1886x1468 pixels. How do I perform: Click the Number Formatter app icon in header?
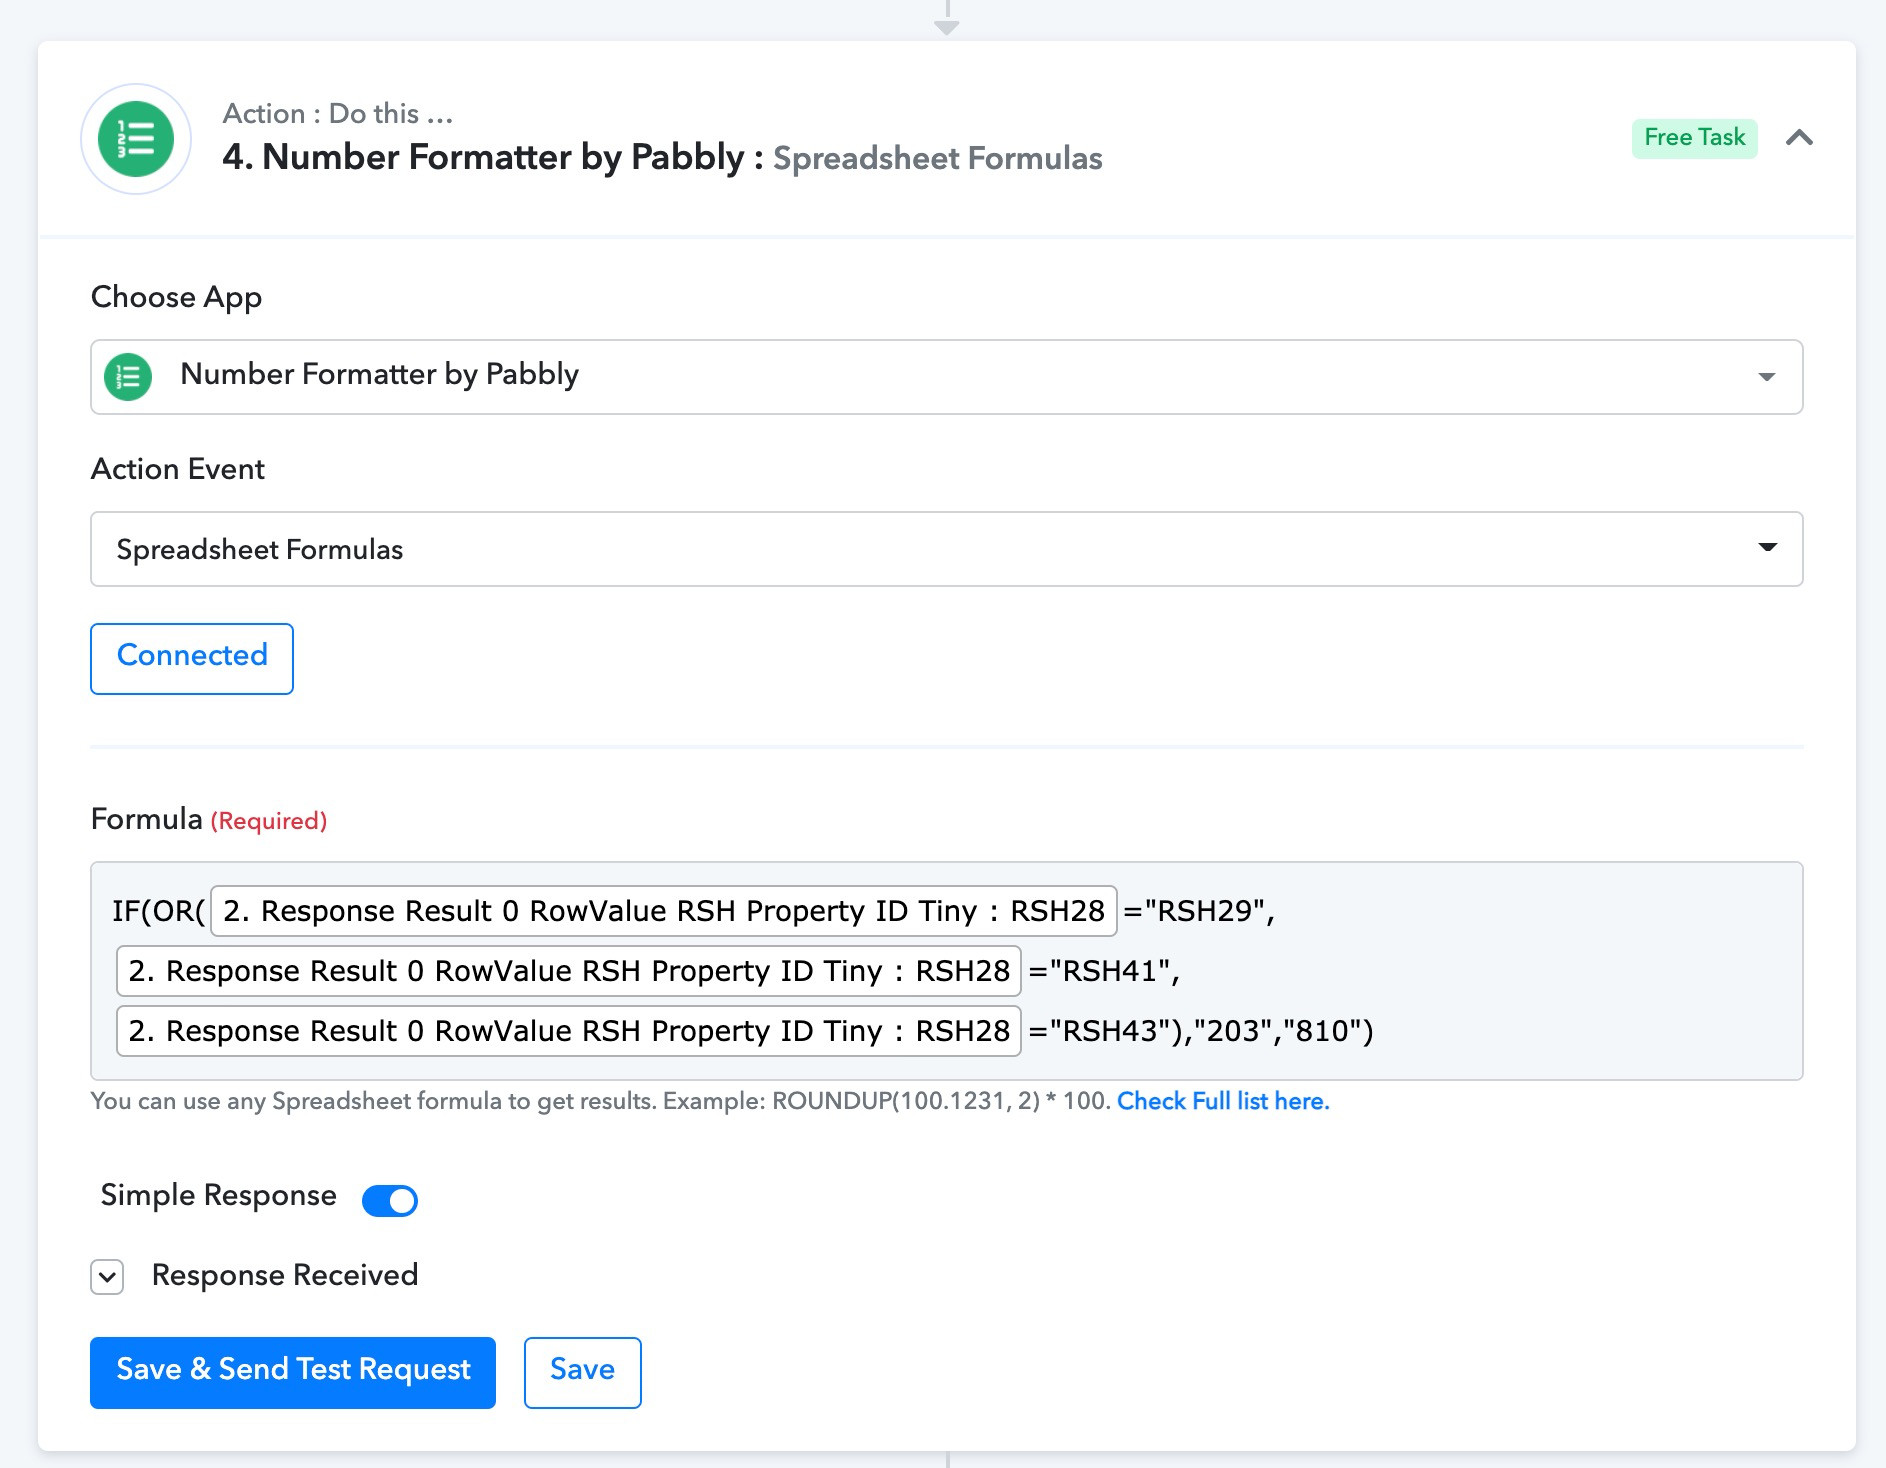[136, 139]
